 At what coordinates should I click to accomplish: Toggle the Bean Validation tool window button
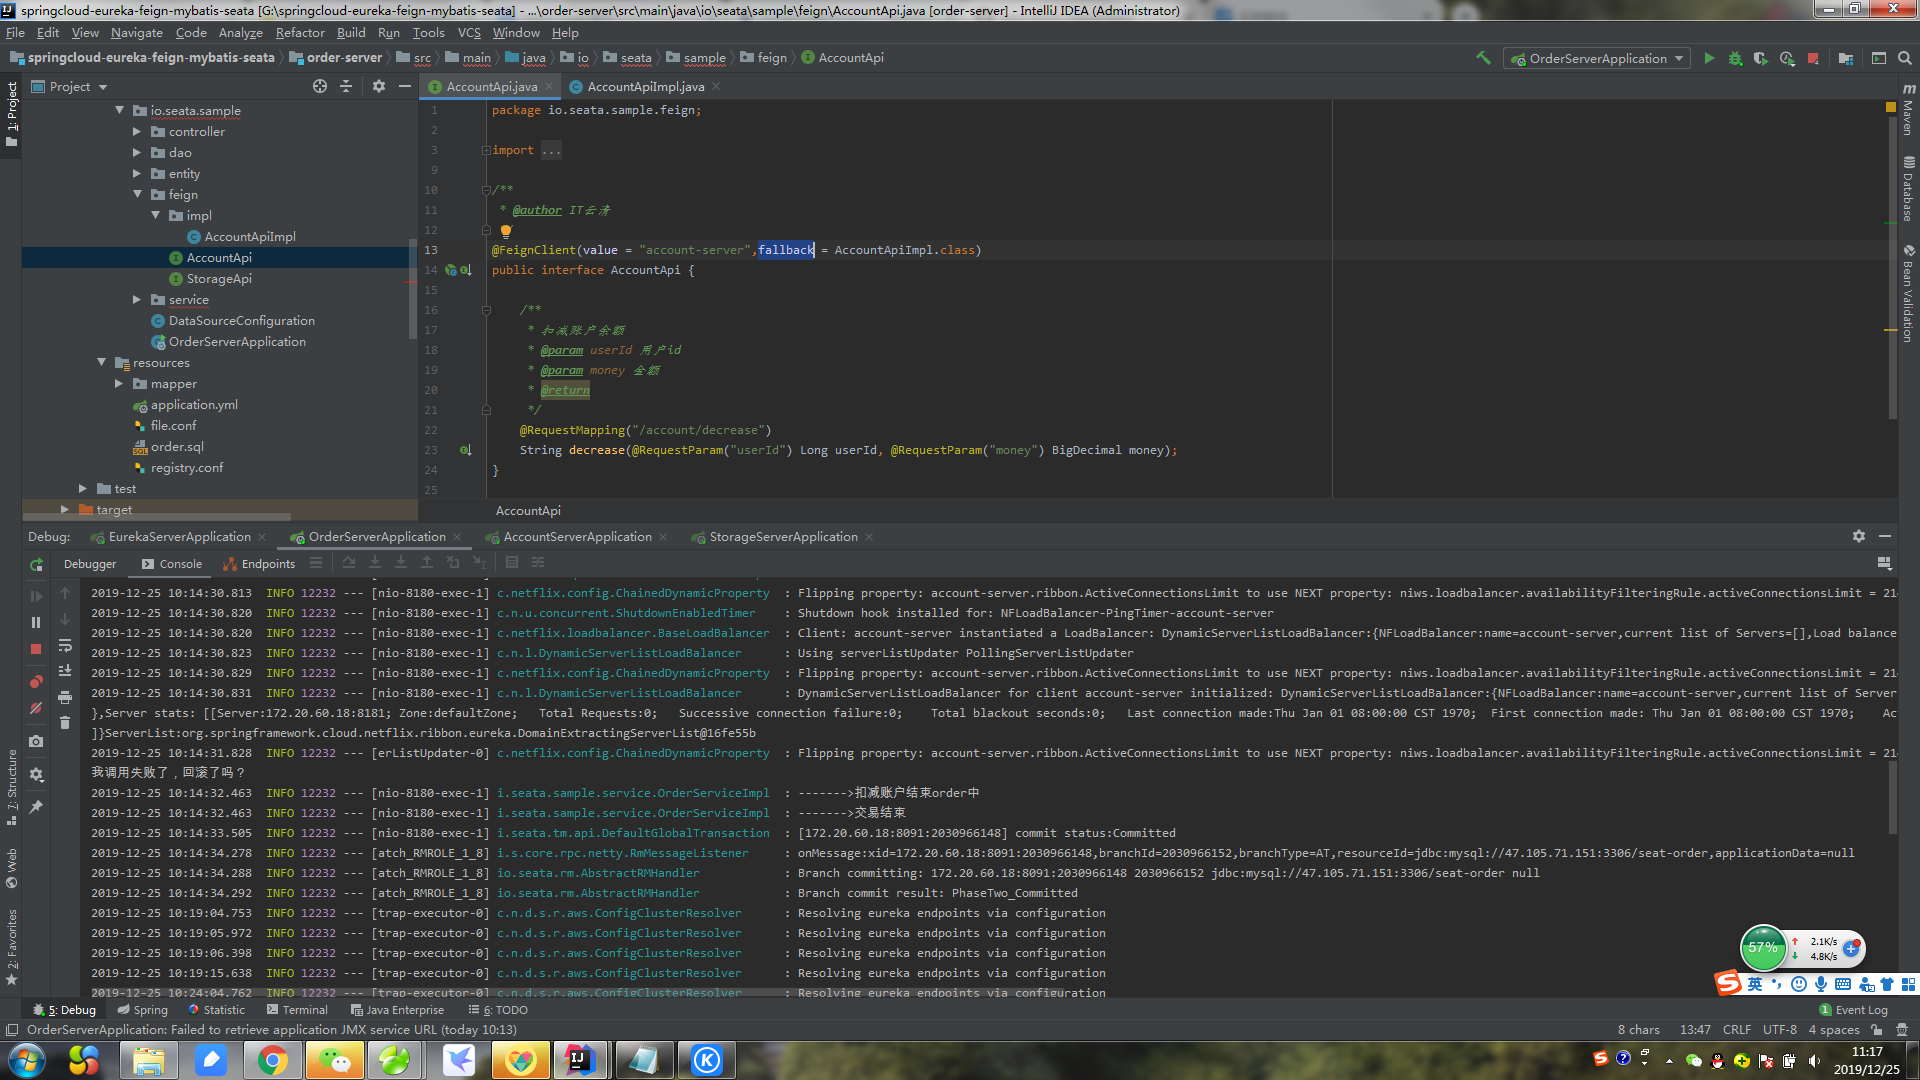point(1909,293)
